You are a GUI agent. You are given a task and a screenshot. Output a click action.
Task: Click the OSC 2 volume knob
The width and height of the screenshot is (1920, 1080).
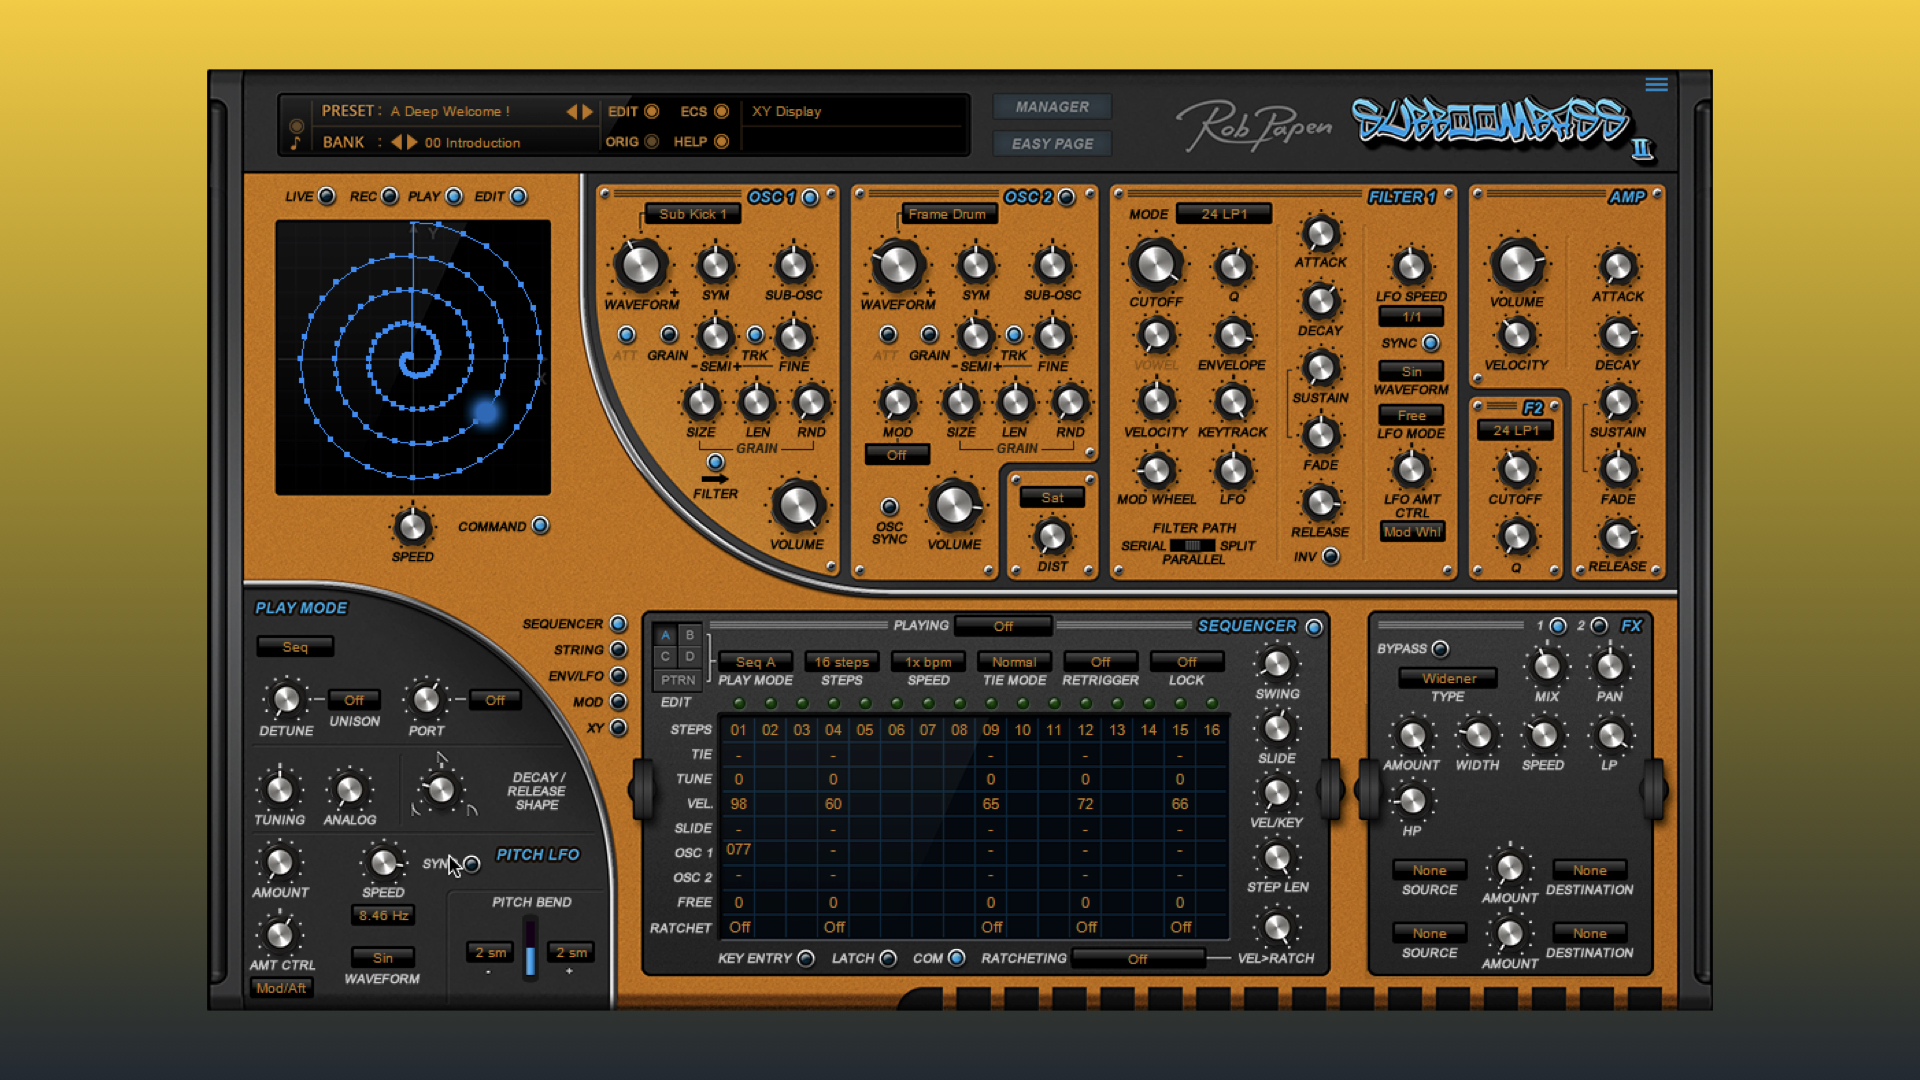pos(954,506)
